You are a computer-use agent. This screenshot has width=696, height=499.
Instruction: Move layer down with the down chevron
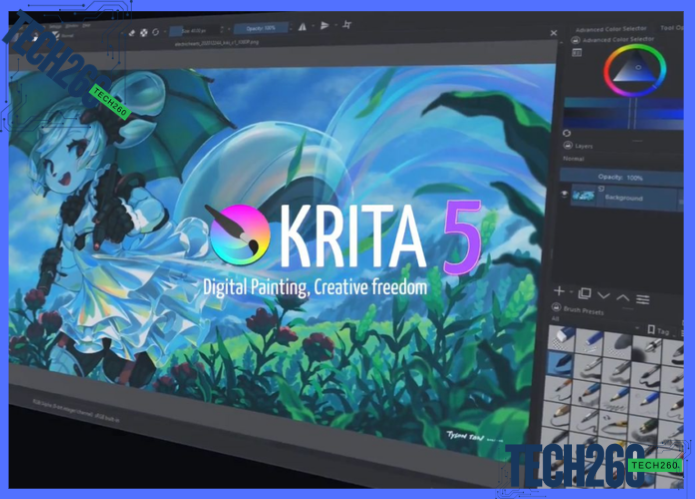[x=603, y=296]
